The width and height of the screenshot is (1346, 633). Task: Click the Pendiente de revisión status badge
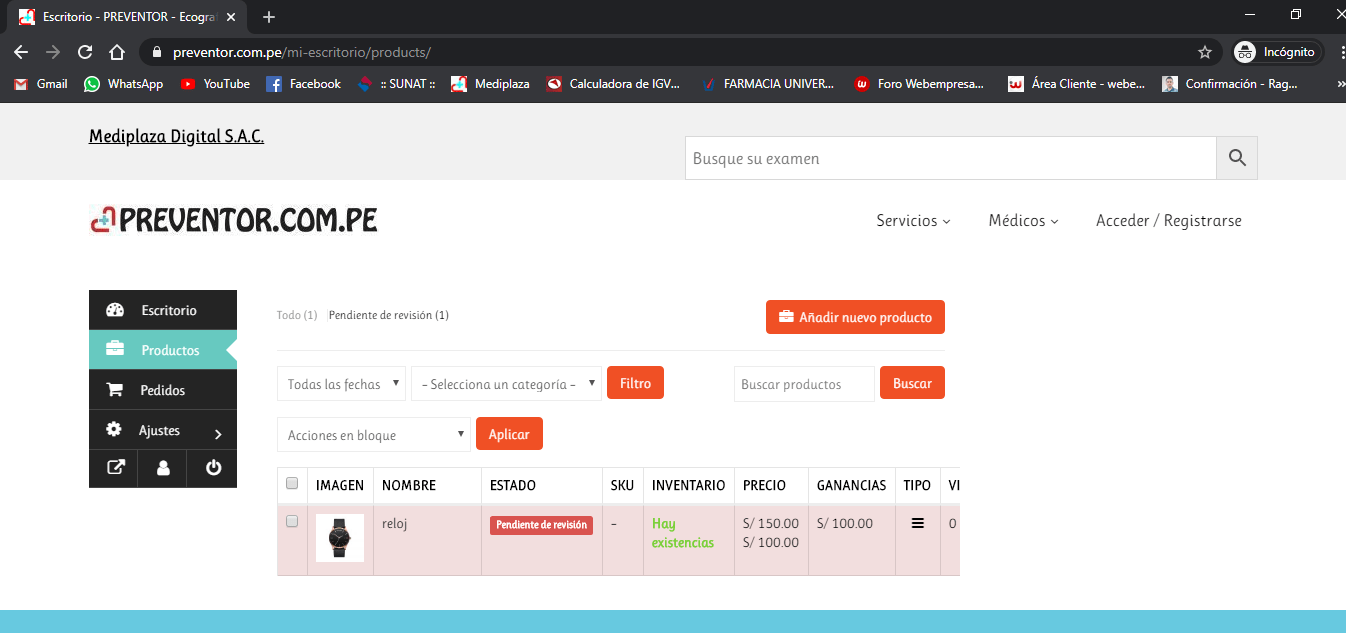click(541, 525)
